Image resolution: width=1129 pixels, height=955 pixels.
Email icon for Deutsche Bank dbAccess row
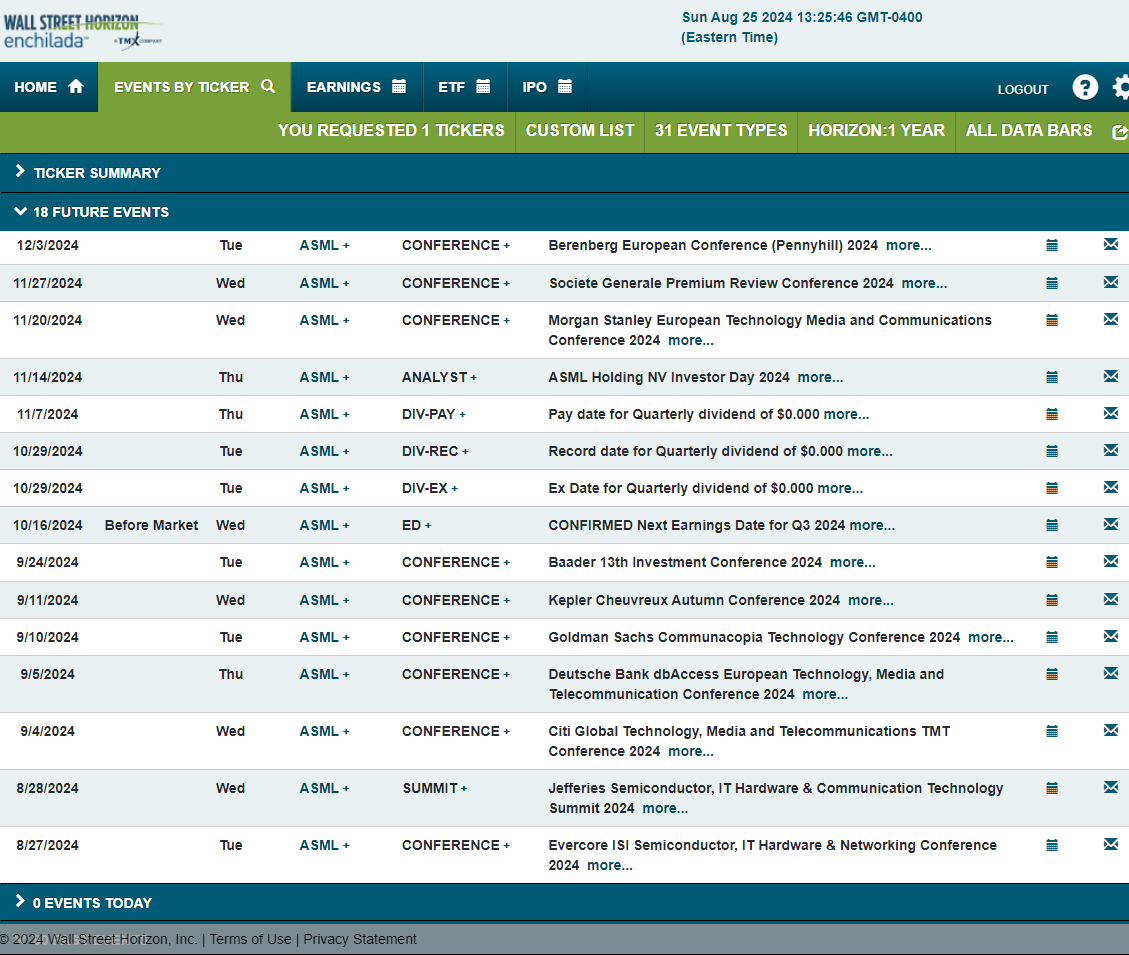pos(1111,673)
